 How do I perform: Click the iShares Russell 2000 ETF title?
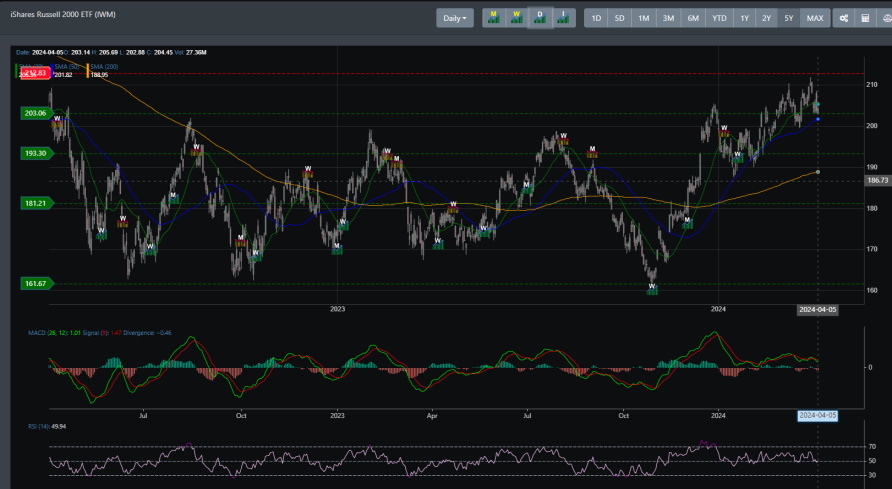point(63,14)
